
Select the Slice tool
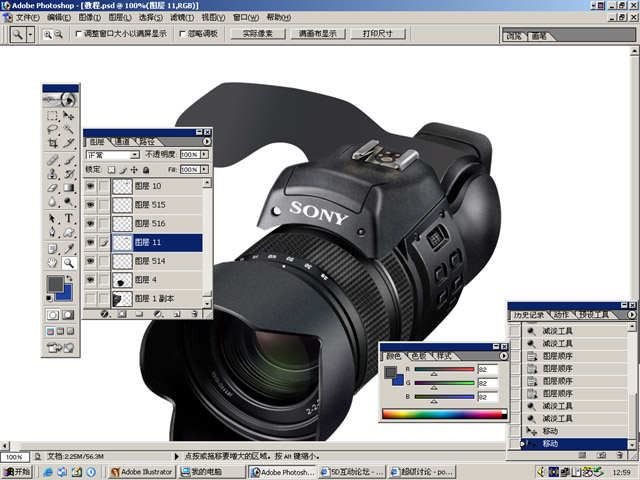click(x=69, y=143)
